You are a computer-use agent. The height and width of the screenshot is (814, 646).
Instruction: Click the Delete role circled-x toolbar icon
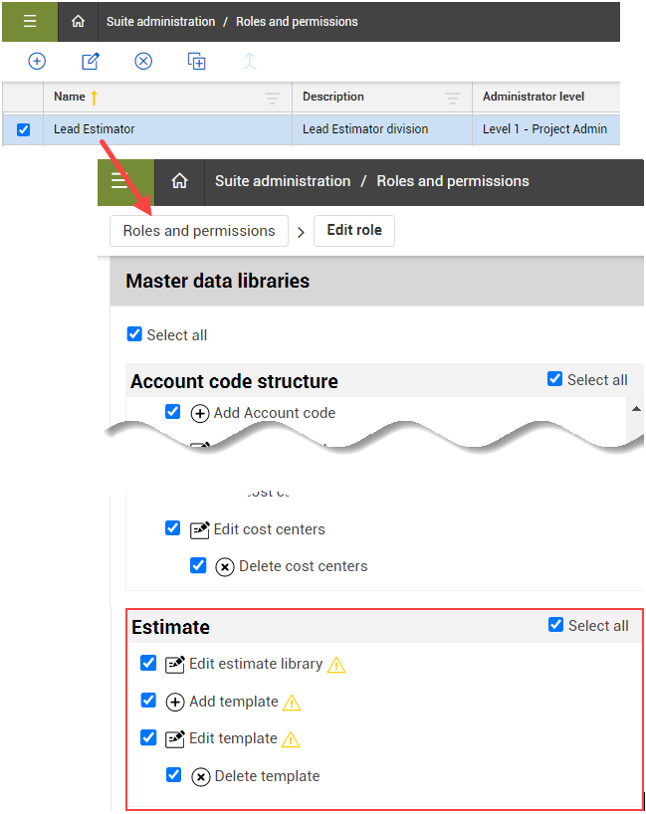click(x=143, y=61)
